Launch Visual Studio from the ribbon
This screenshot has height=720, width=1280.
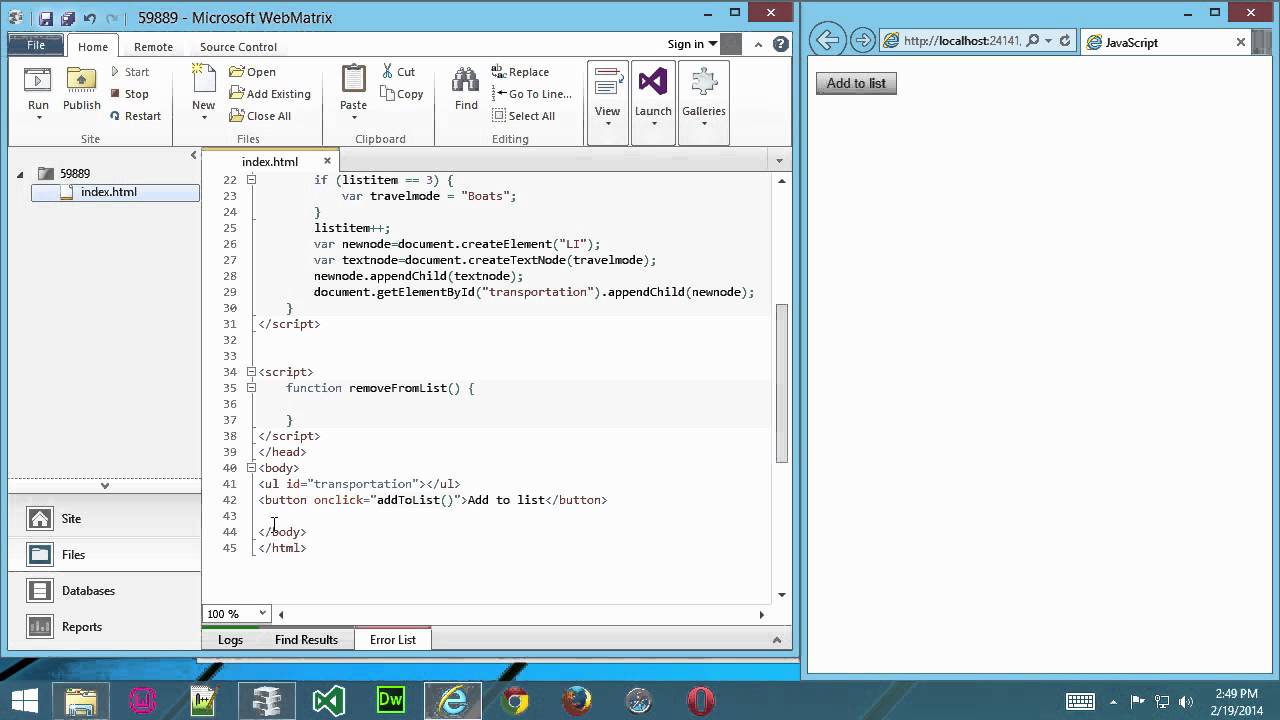coord(653,83)
